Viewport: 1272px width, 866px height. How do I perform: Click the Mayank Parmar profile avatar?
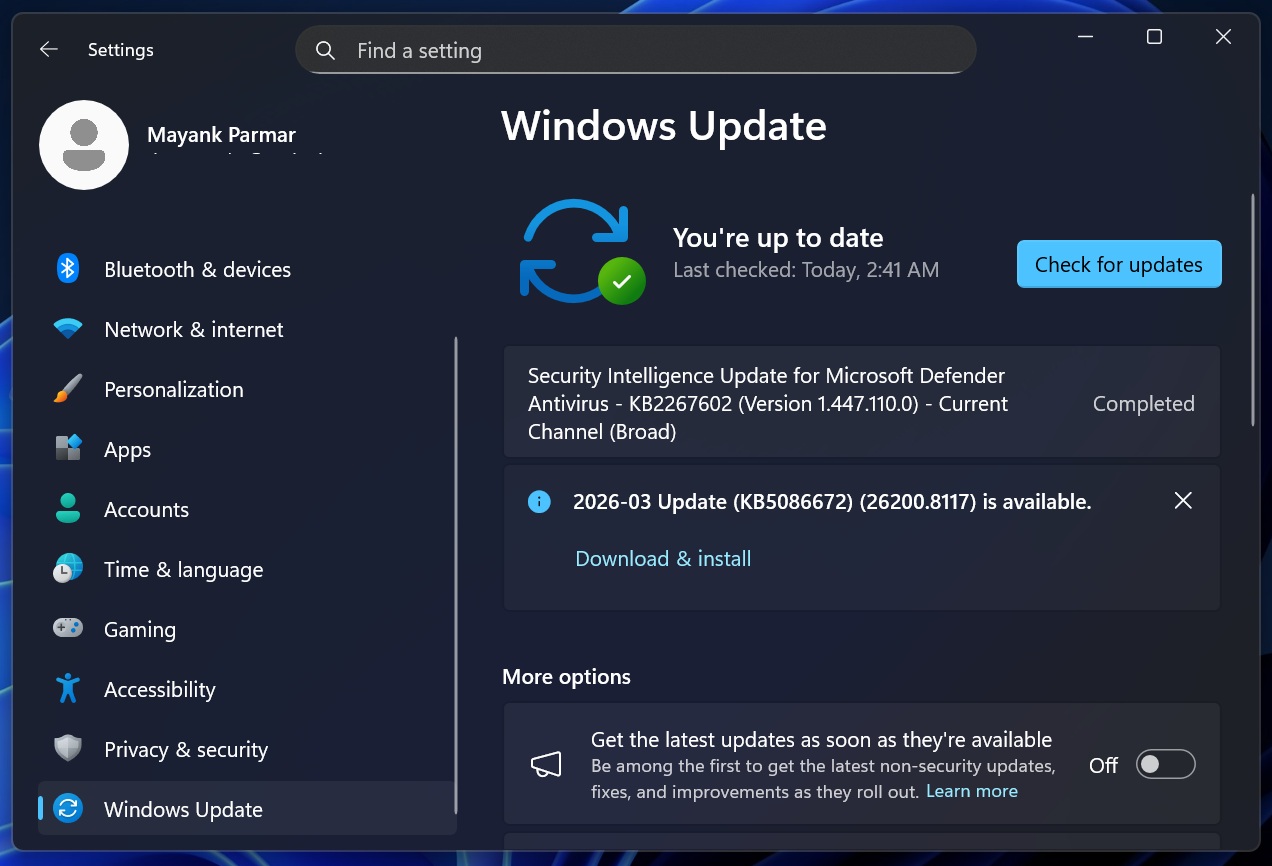[x=84, y=145]
